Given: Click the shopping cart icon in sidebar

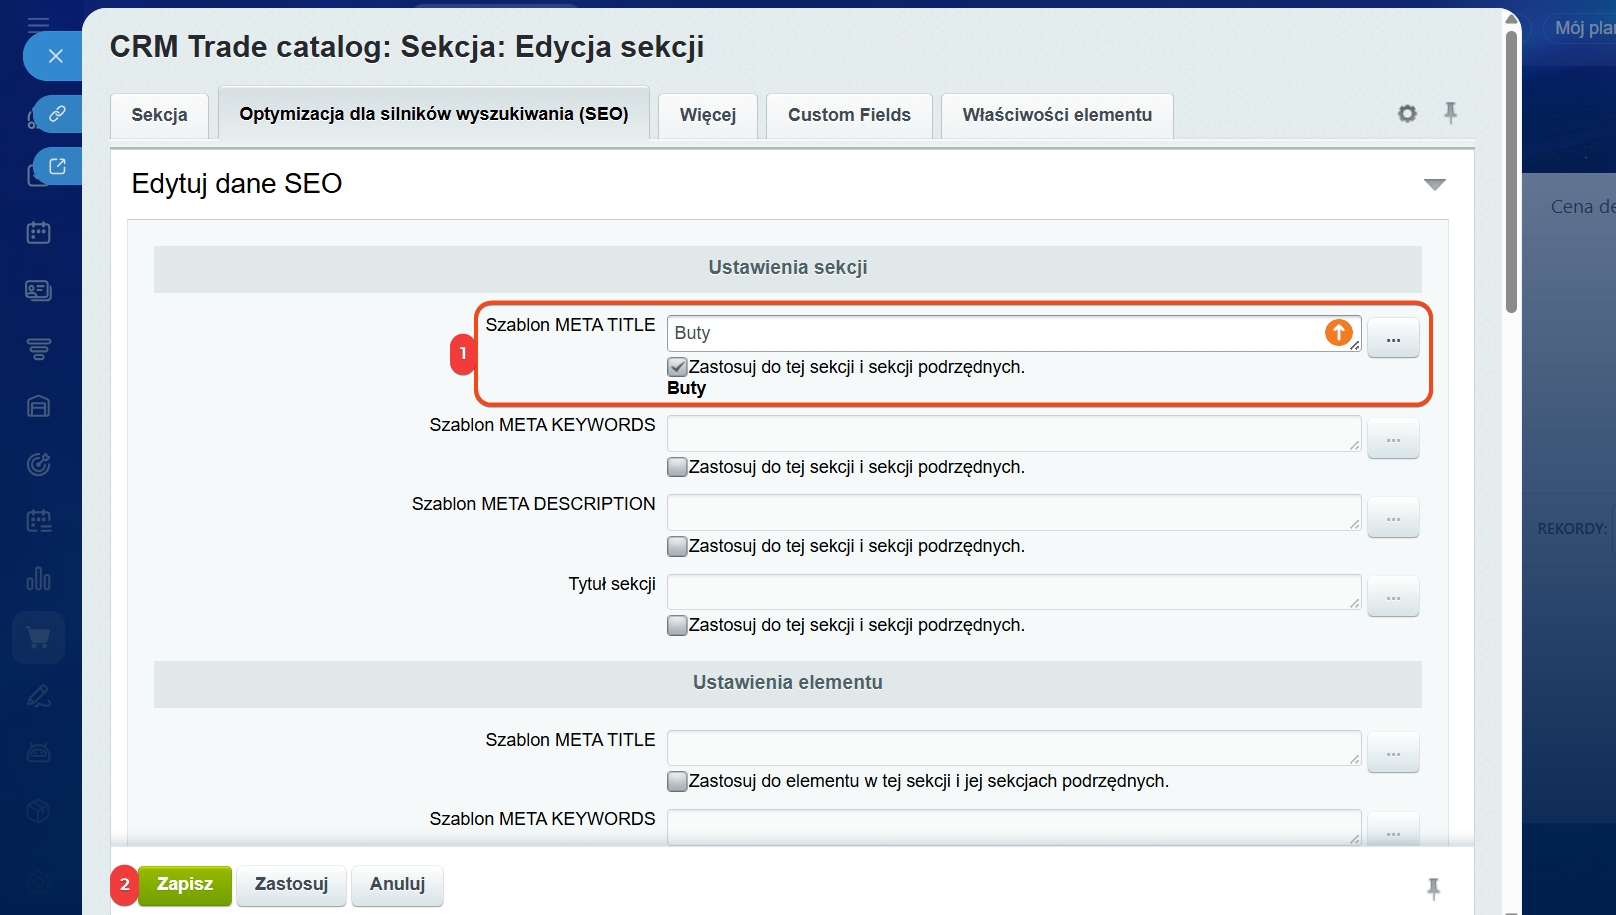Looking at the screenshot, I should [39, 638].
